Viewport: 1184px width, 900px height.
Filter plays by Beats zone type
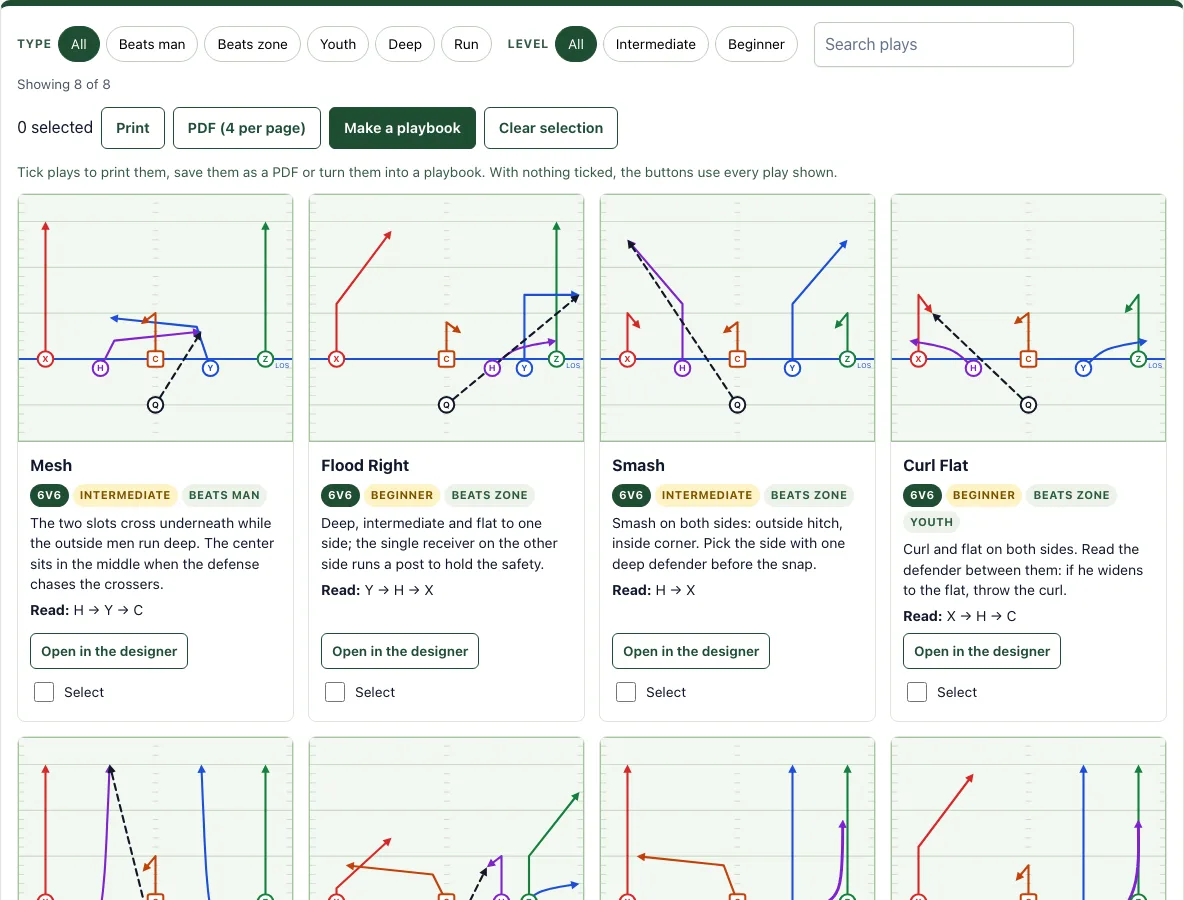click(x=252, y=45)
